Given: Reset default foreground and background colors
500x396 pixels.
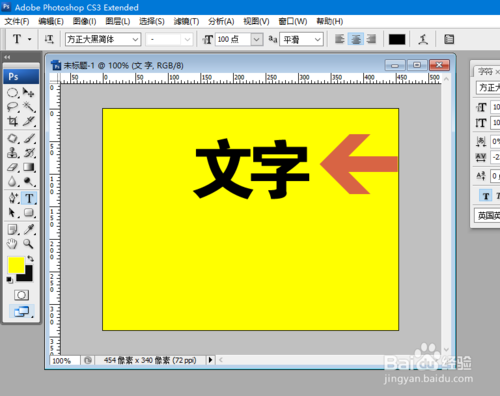Looking at the screenshot, I should tap(10, 280).
